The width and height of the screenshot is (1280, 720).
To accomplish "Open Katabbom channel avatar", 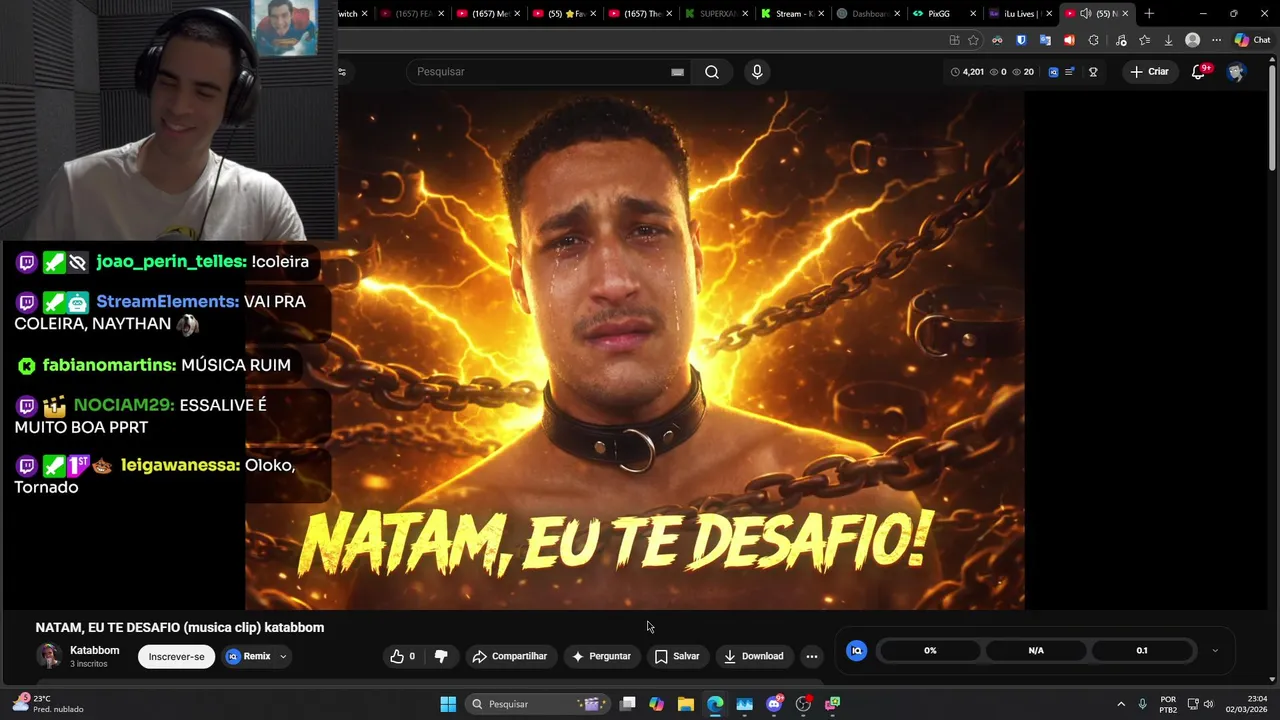I will pos(48,656).
